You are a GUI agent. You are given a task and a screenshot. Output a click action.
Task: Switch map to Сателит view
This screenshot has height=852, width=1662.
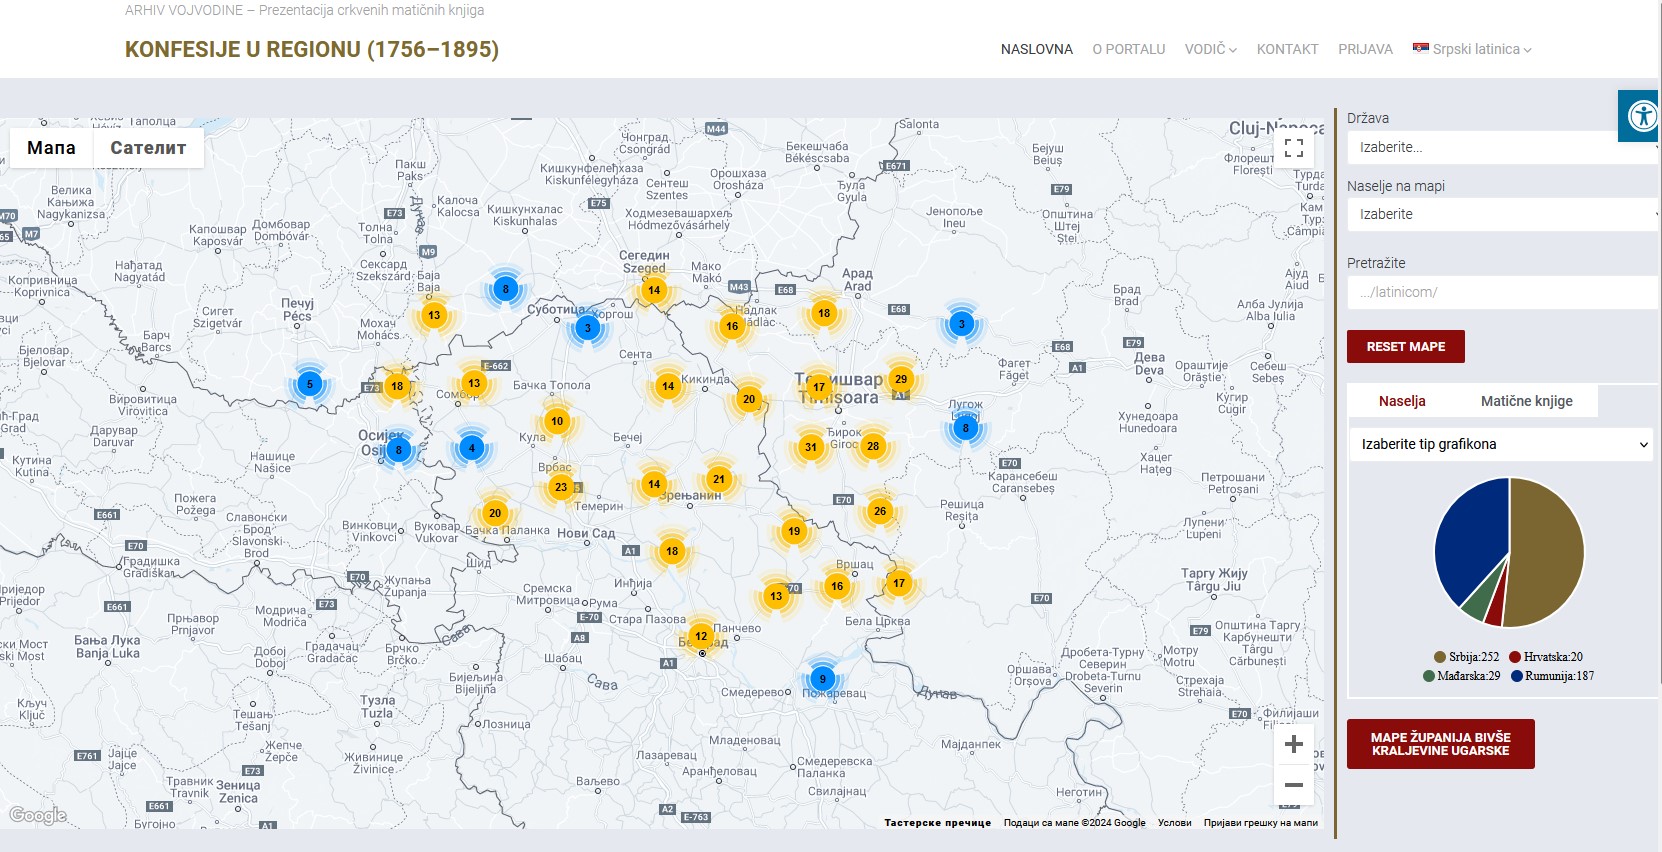(x=148, y=148)
